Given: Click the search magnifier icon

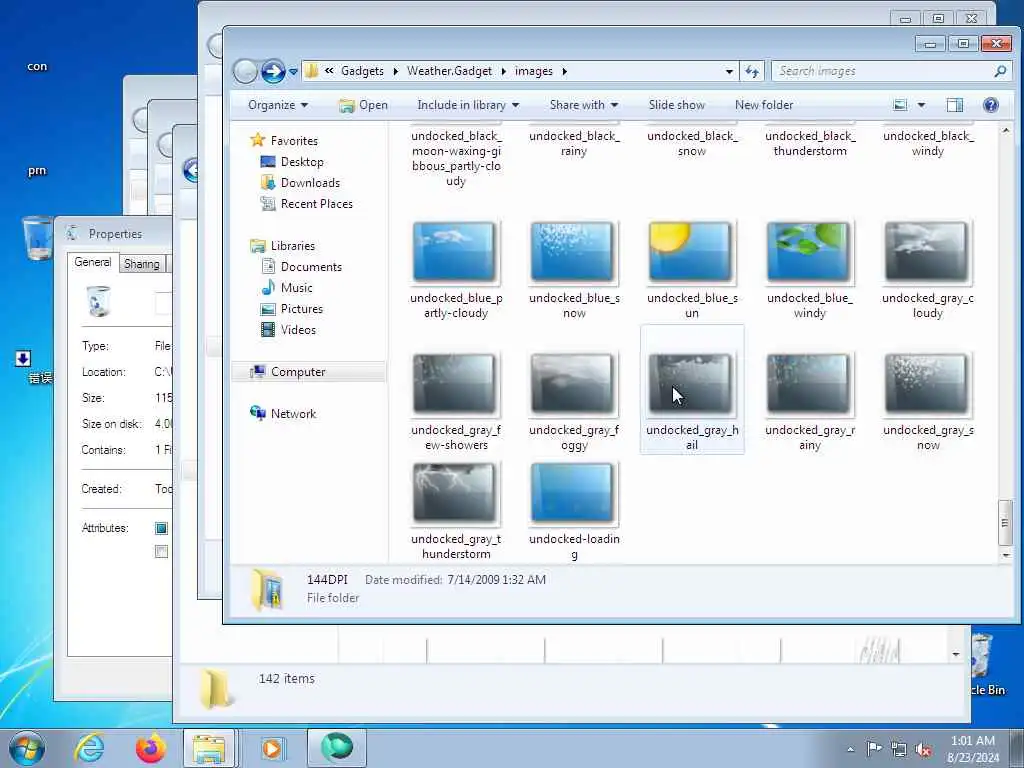Looking at the screenshot, I should point(1000,71).
